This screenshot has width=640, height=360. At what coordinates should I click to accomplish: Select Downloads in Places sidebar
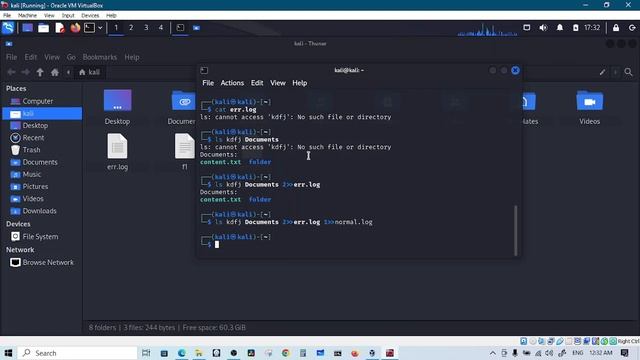39,211
